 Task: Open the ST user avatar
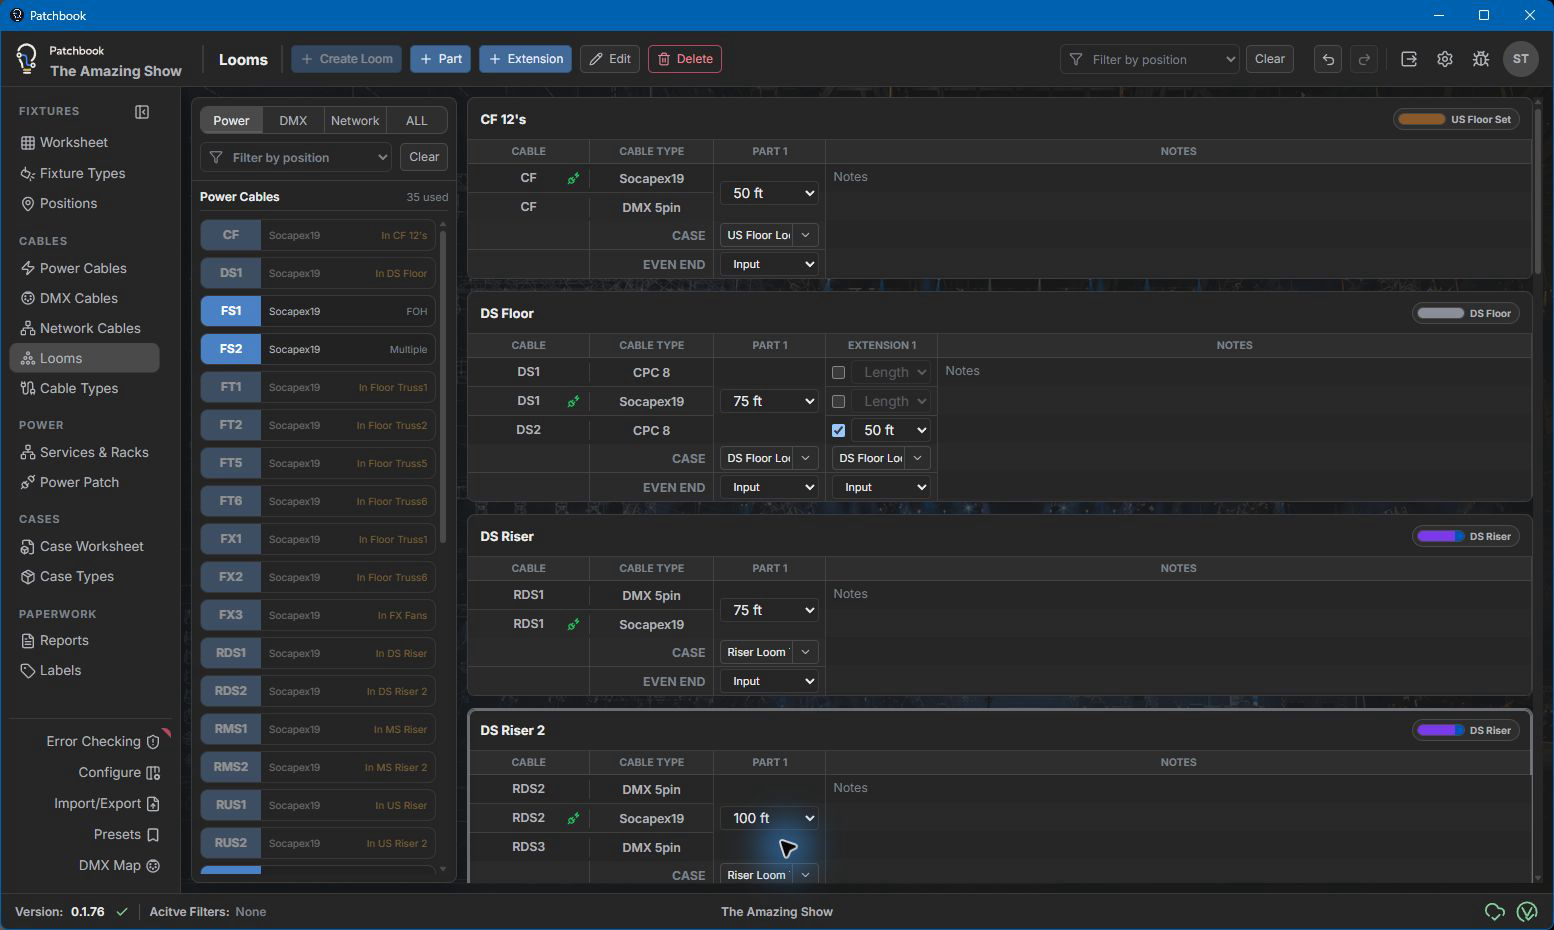[1521, 59]
